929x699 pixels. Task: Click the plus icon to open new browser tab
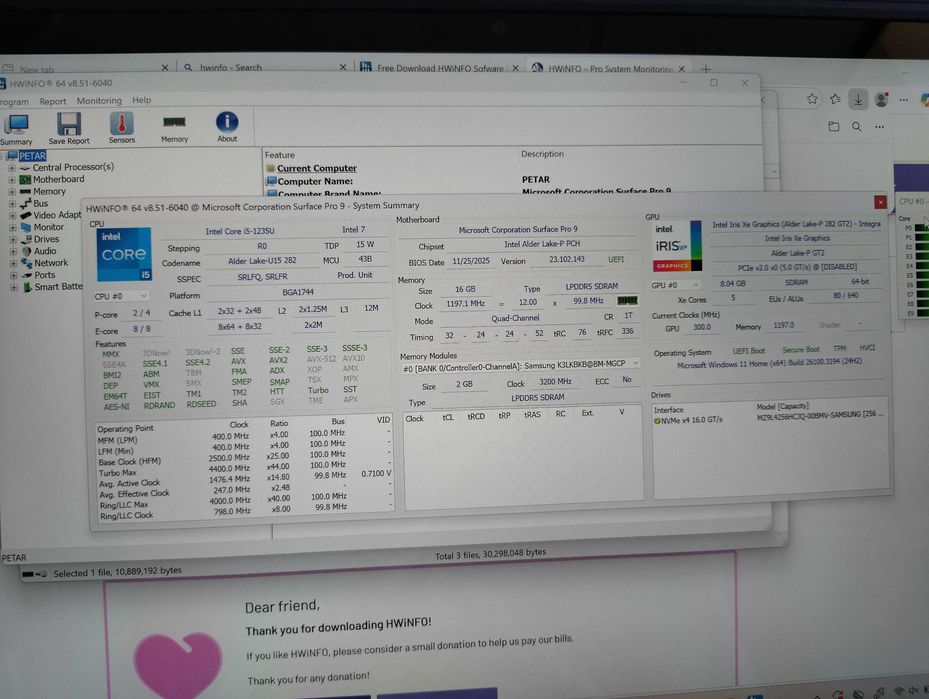[x=706, y=69]
